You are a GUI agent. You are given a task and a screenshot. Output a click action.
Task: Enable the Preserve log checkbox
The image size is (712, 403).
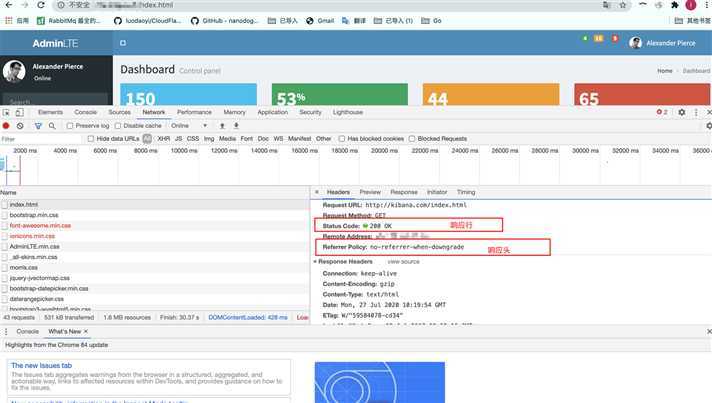[x=69, y=126]
